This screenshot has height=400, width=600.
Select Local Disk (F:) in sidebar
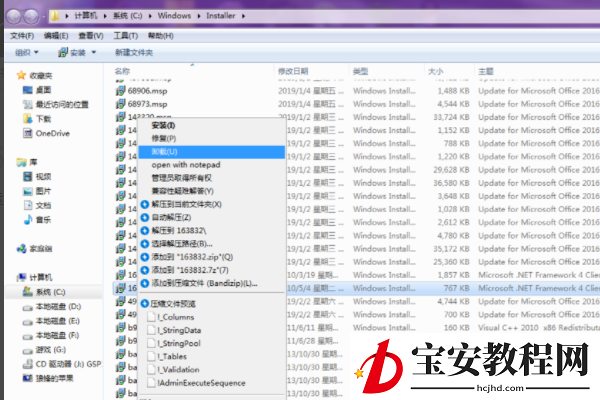51,335
